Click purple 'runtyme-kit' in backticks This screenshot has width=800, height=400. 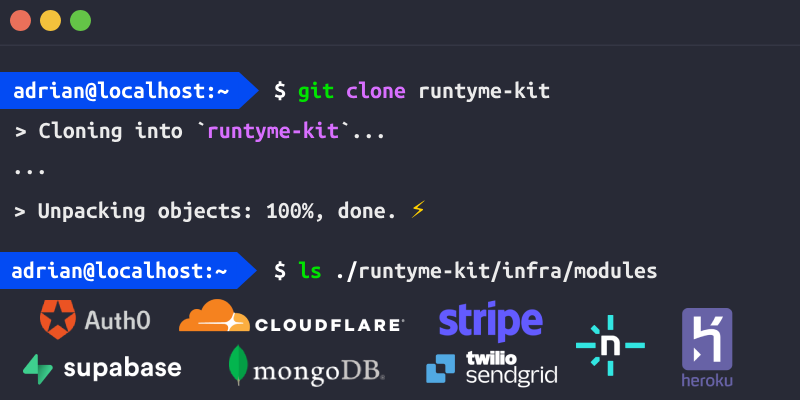point(273,132)
